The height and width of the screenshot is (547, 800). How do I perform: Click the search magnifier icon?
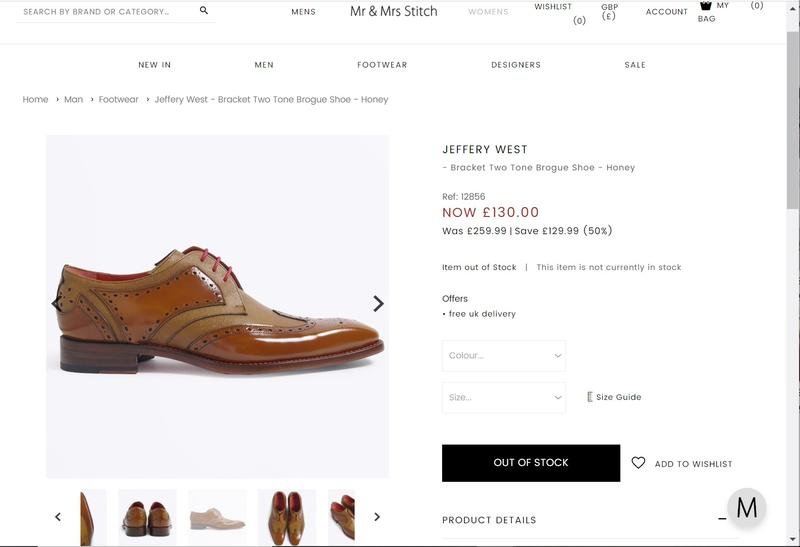204,11
